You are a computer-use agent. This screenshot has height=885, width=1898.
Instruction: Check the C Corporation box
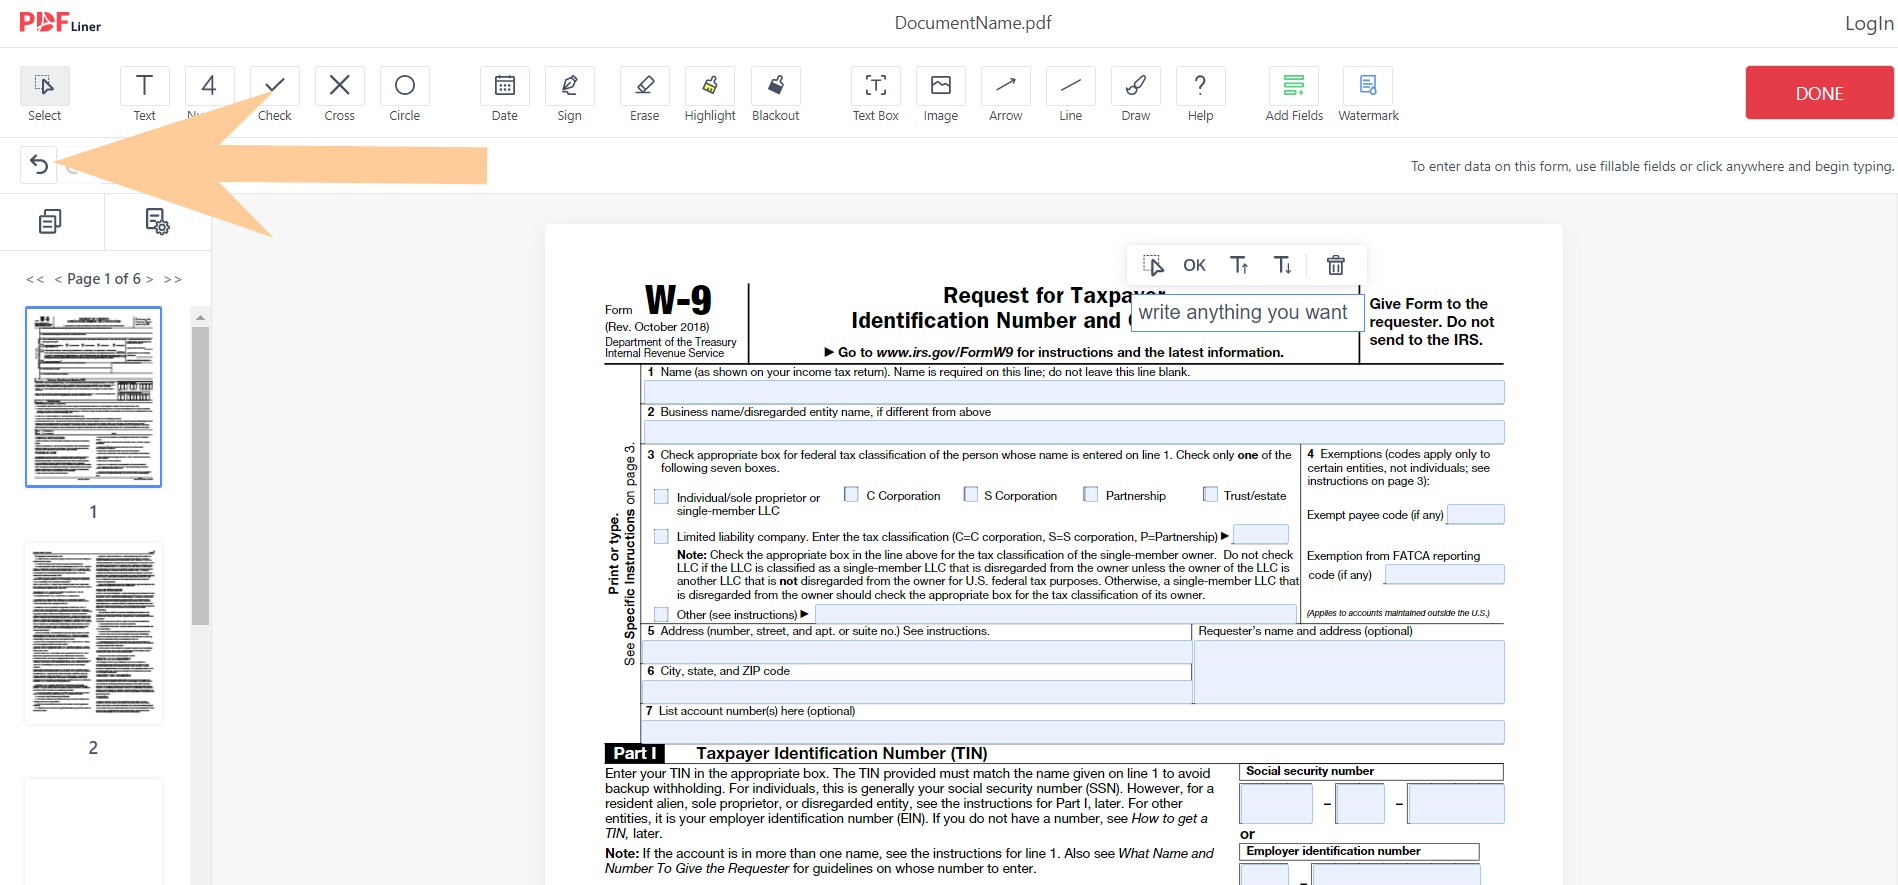click(851, 494)
